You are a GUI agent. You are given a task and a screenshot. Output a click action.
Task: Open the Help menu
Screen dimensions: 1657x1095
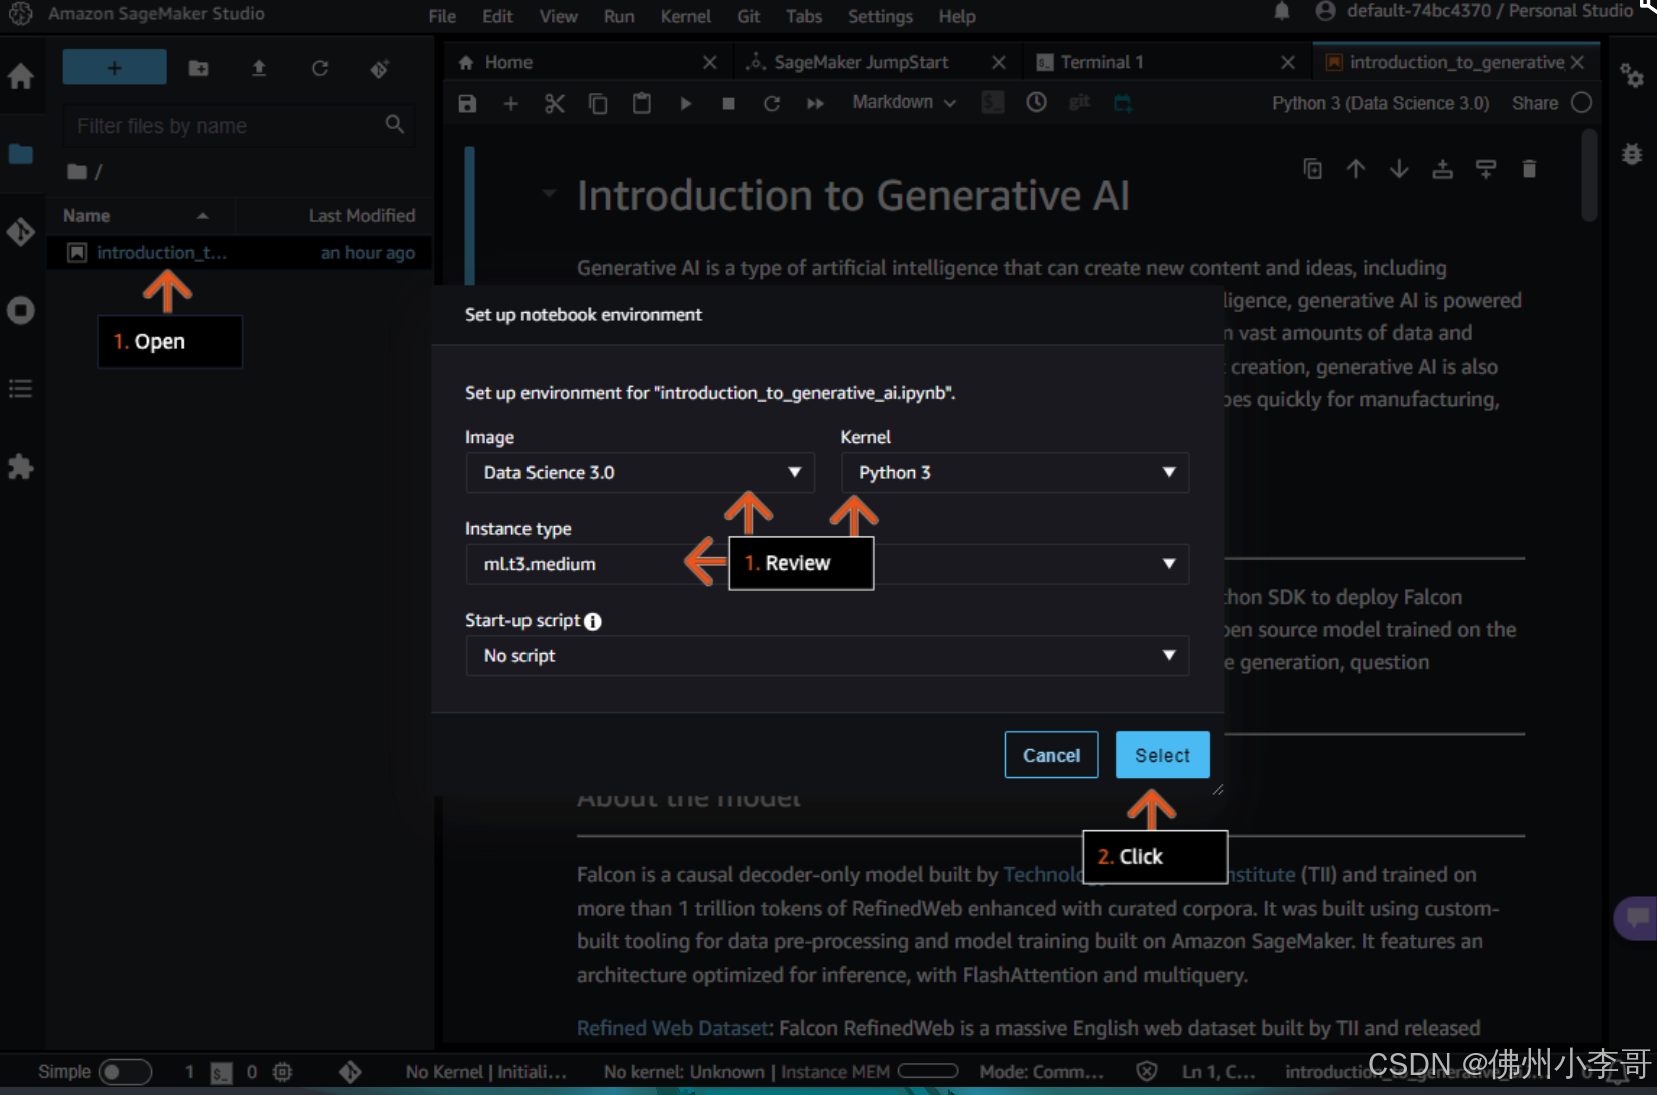click(956, 16)
